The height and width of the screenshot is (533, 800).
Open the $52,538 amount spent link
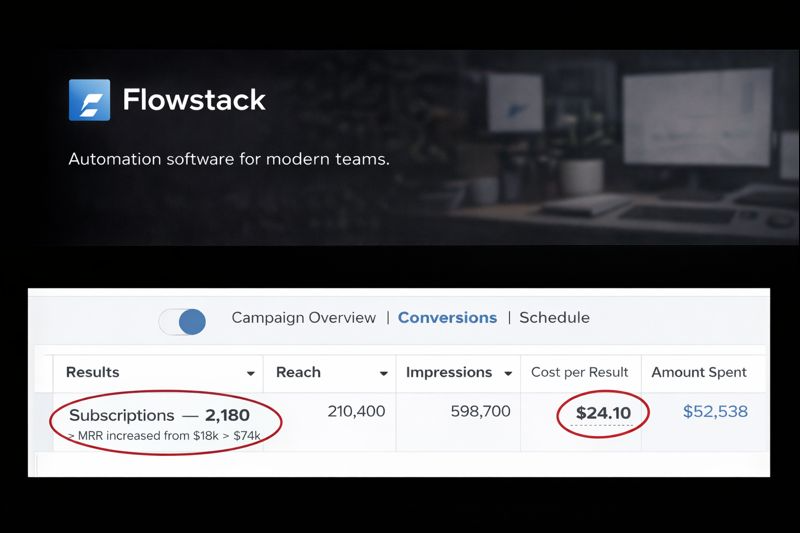[x=715, y=412]
